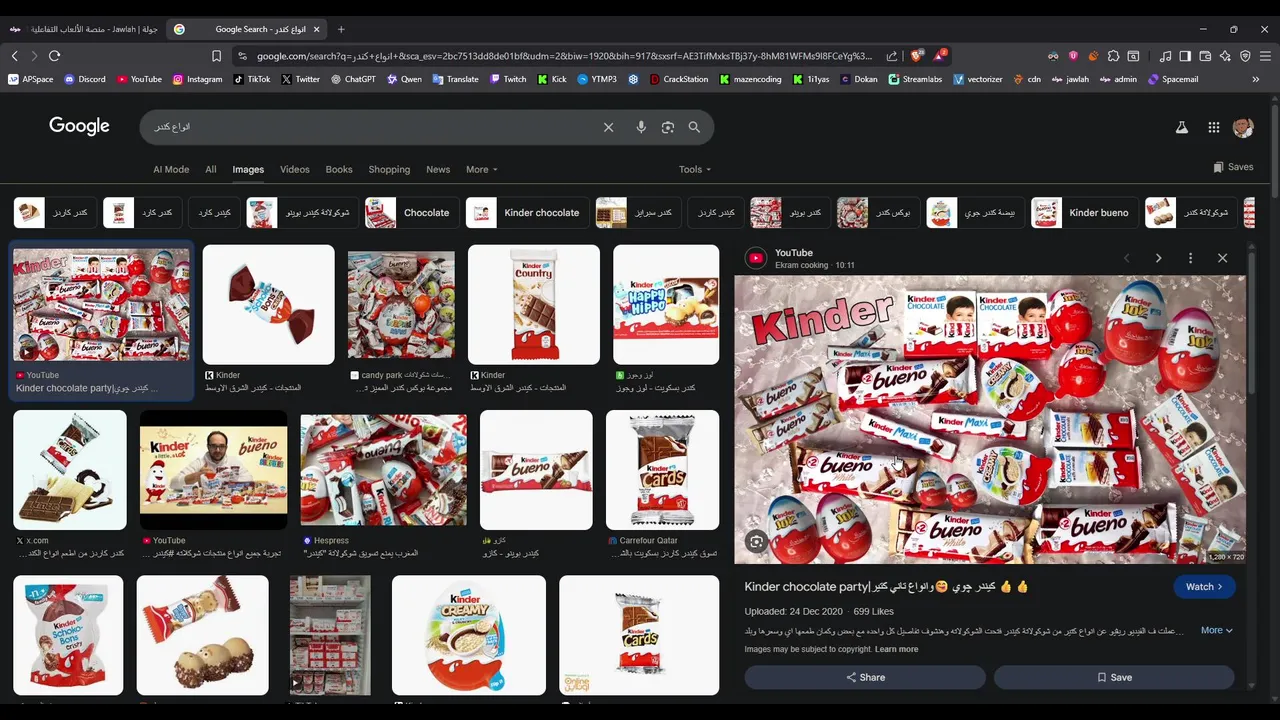The image size is (1280, 720).
Task: Click the Watch button
Action: tap(1204, 587)
